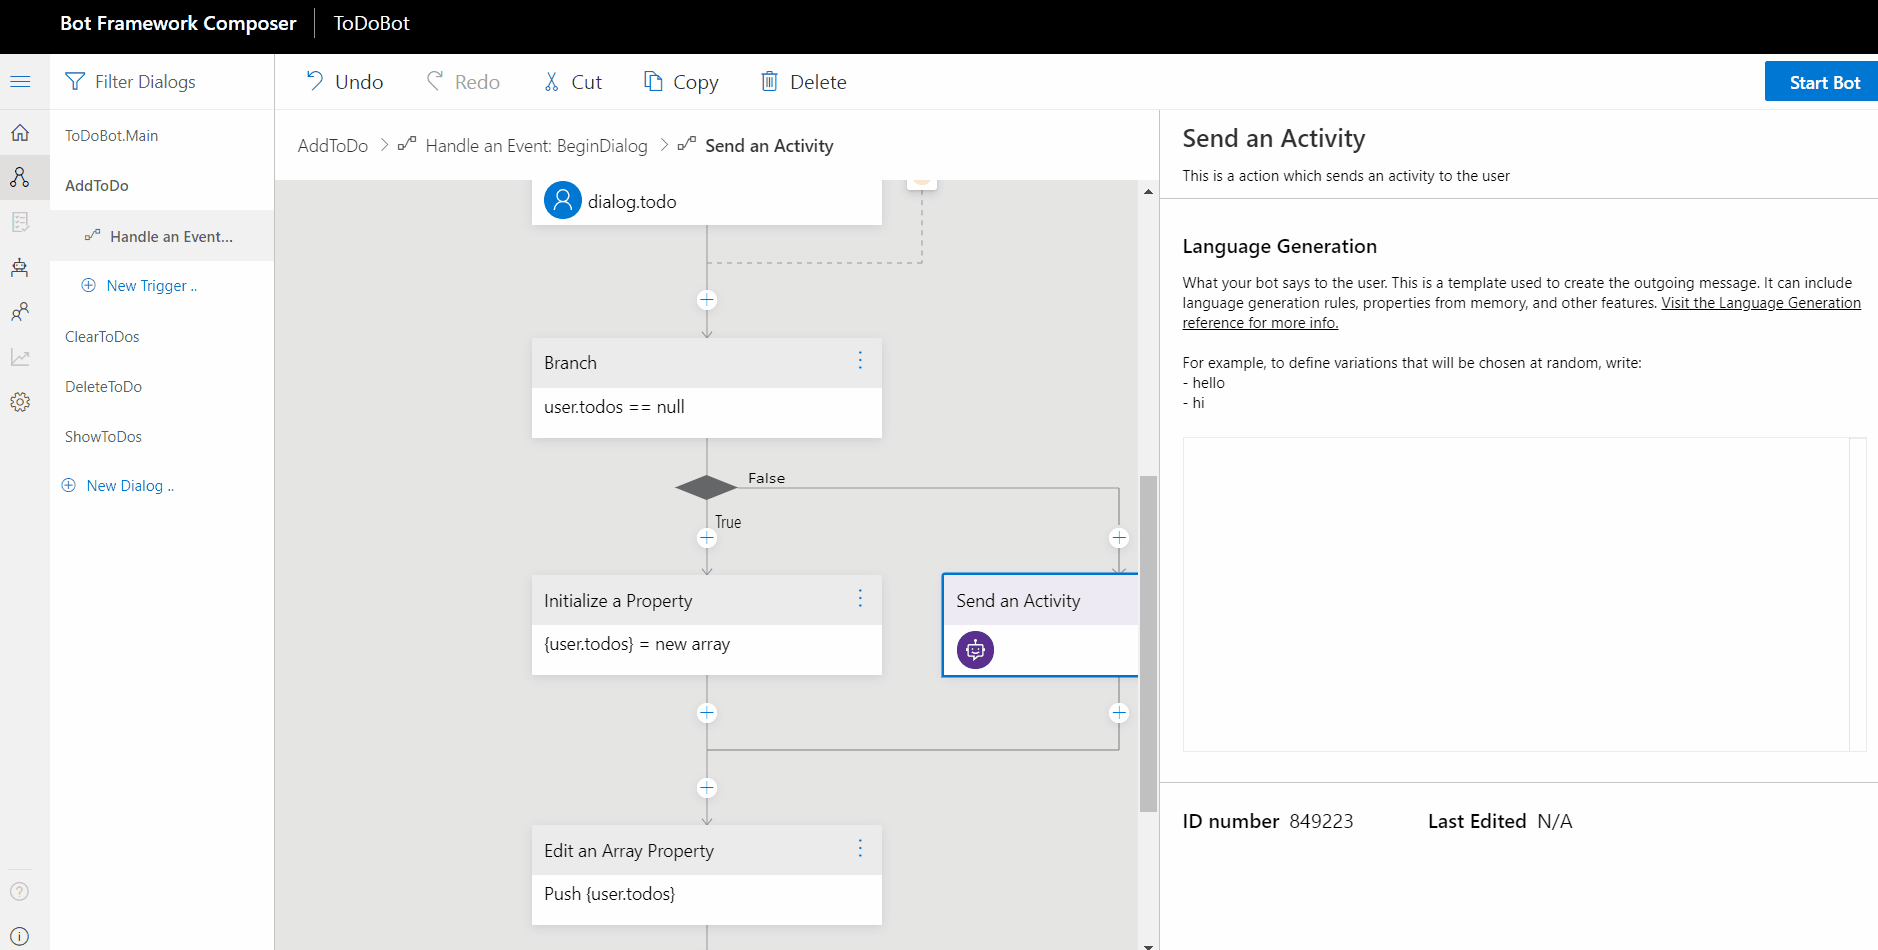Open Branch node options menu
Viewport: 1878px width, 950px height.
point(860,361)
